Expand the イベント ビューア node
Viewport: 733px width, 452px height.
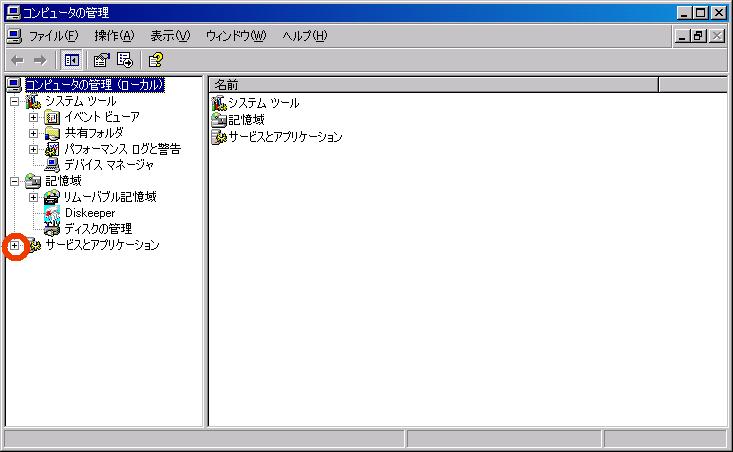(33, 117)
